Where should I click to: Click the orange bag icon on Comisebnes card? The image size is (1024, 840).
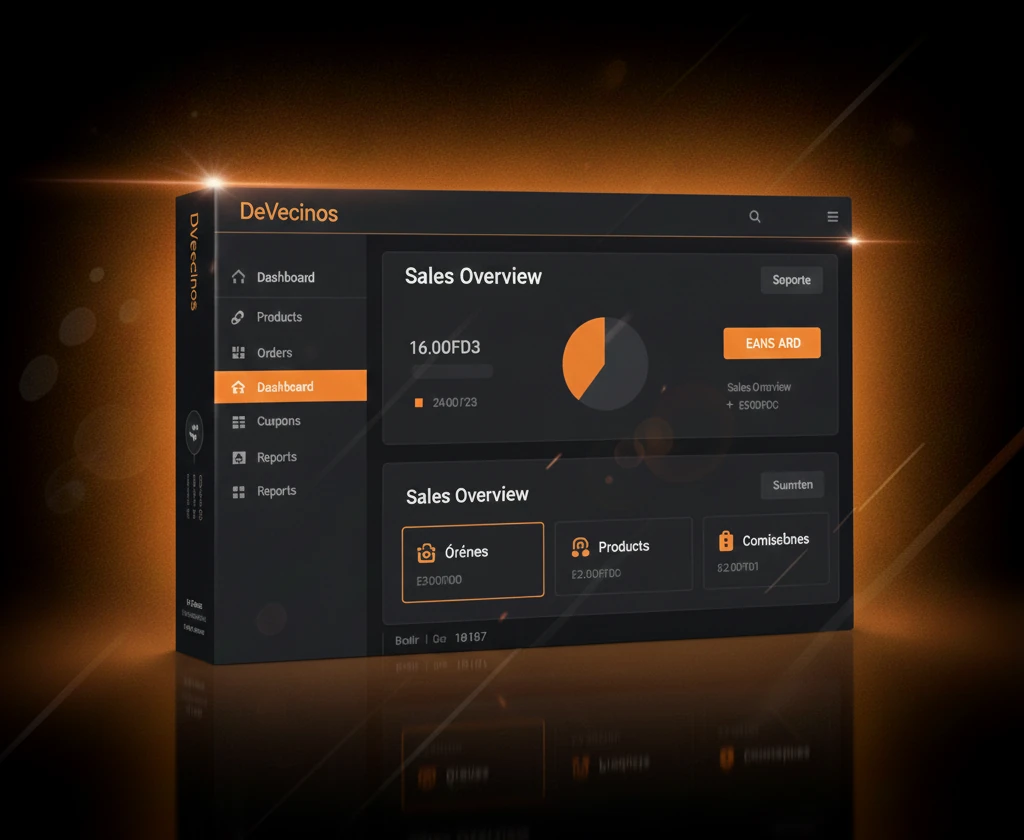click(x=726, y=541)
